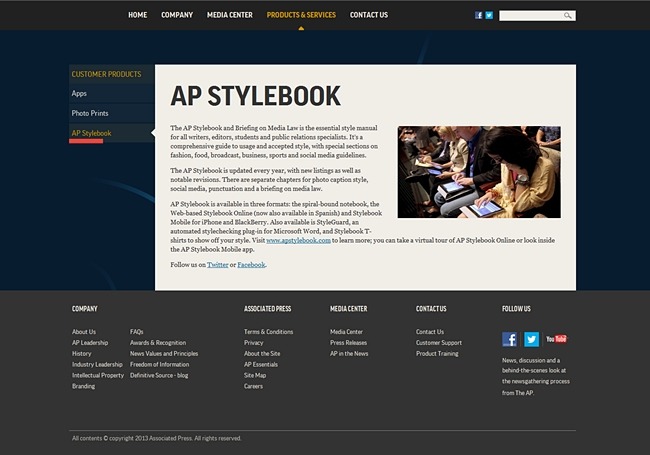Click the photo of people using tablets
The image size is (650, 455).
(x=479, y=172)
